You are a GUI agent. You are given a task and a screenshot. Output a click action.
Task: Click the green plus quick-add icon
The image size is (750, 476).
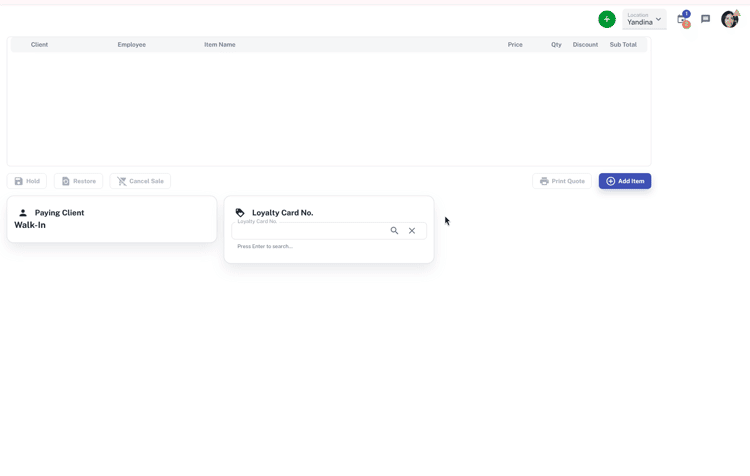coord(607,19)
